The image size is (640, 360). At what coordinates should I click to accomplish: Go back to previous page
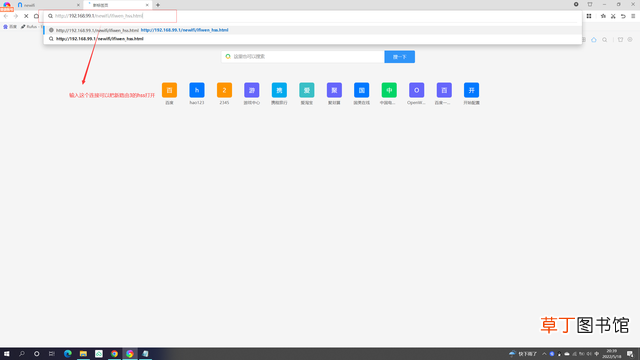(x=6, y=16)
